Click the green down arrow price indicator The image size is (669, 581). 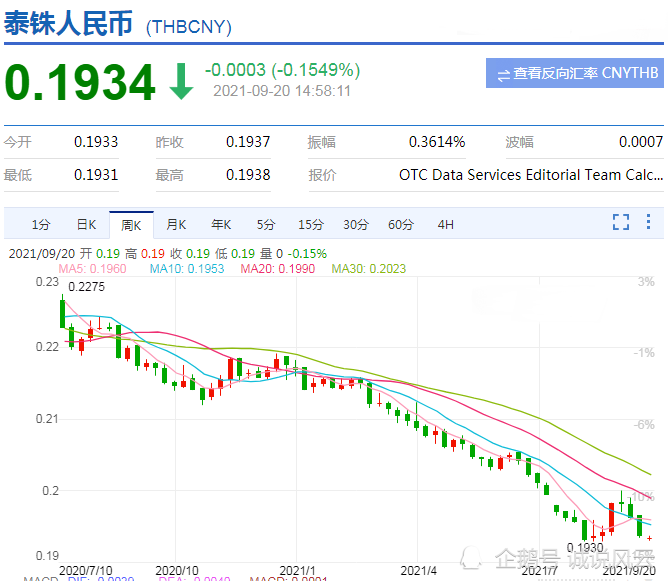(181, 81)
